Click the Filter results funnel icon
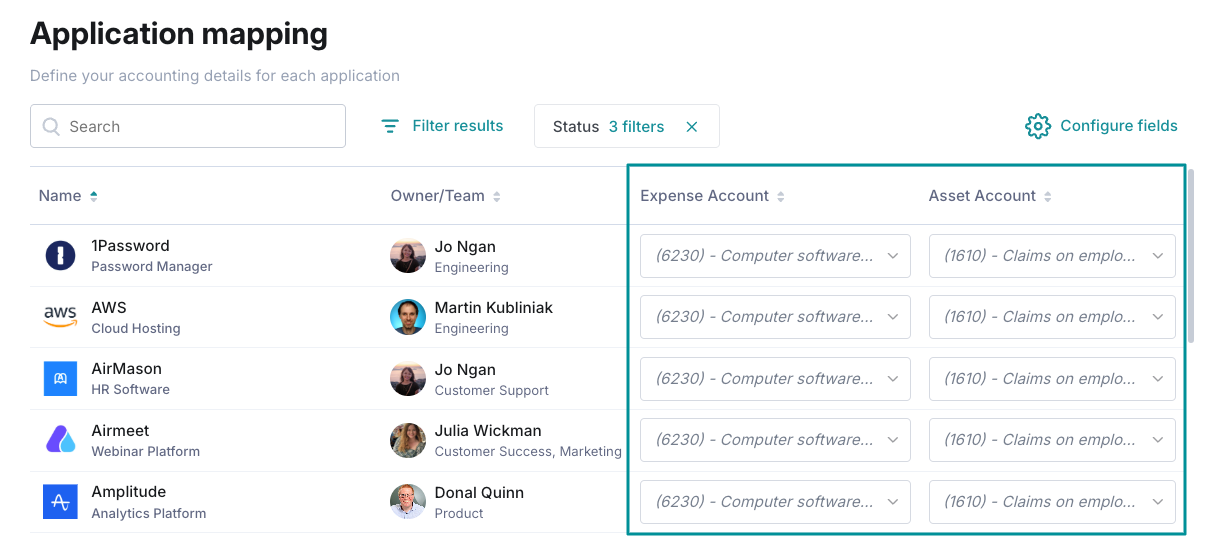 pyautogui.click(x=391, y=126)
